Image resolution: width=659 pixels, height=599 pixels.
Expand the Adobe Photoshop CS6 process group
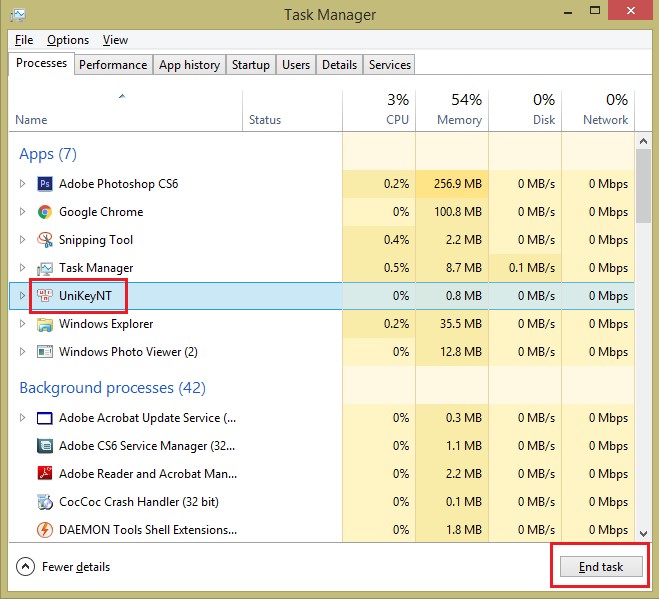tap(23, 184)
